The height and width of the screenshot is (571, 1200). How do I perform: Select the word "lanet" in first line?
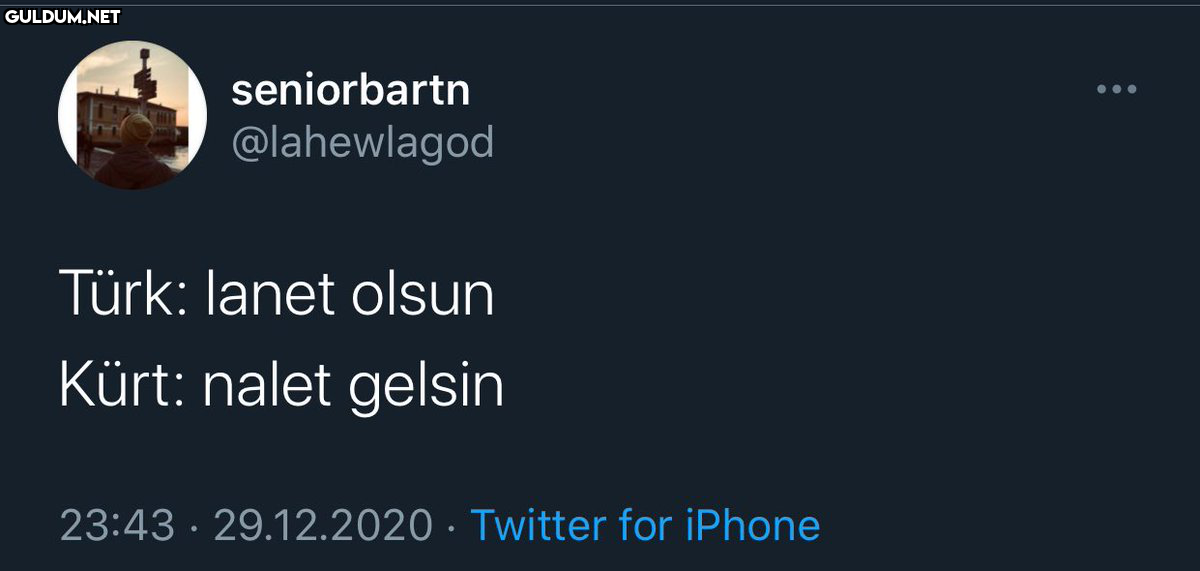coord(270,294)
